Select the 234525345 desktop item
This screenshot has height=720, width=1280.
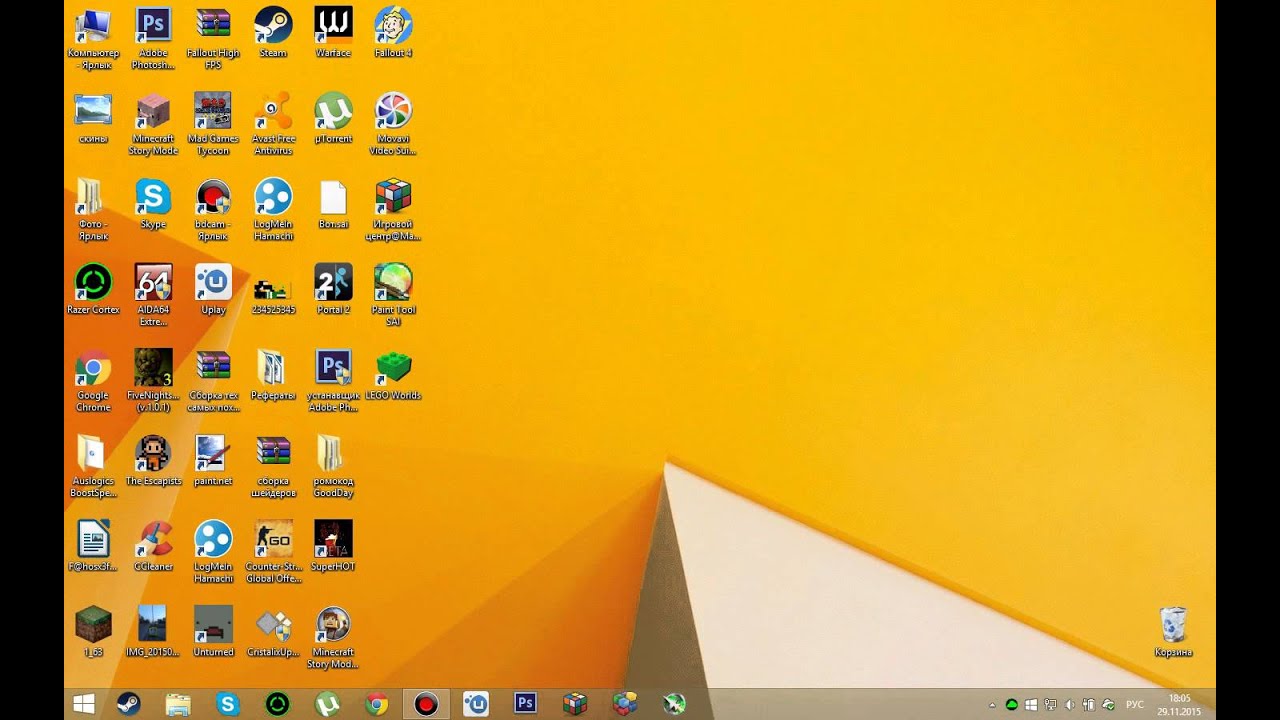273,295
